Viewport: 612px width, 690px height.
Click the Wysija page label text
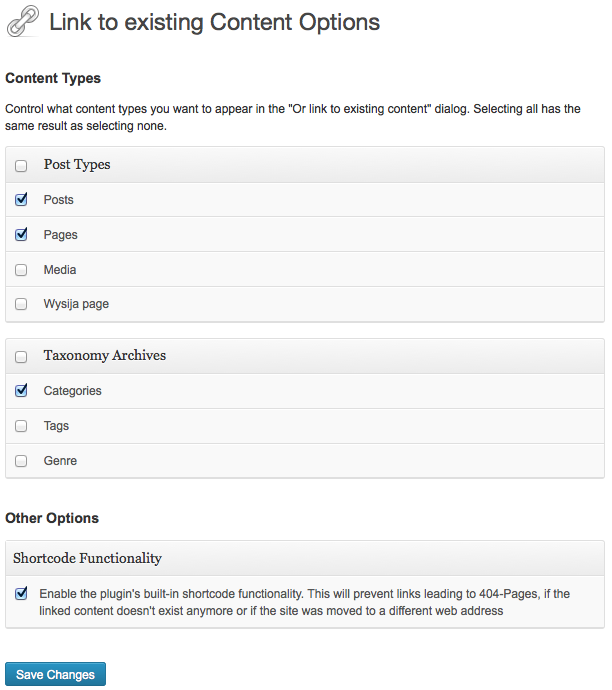pos(76,304)
